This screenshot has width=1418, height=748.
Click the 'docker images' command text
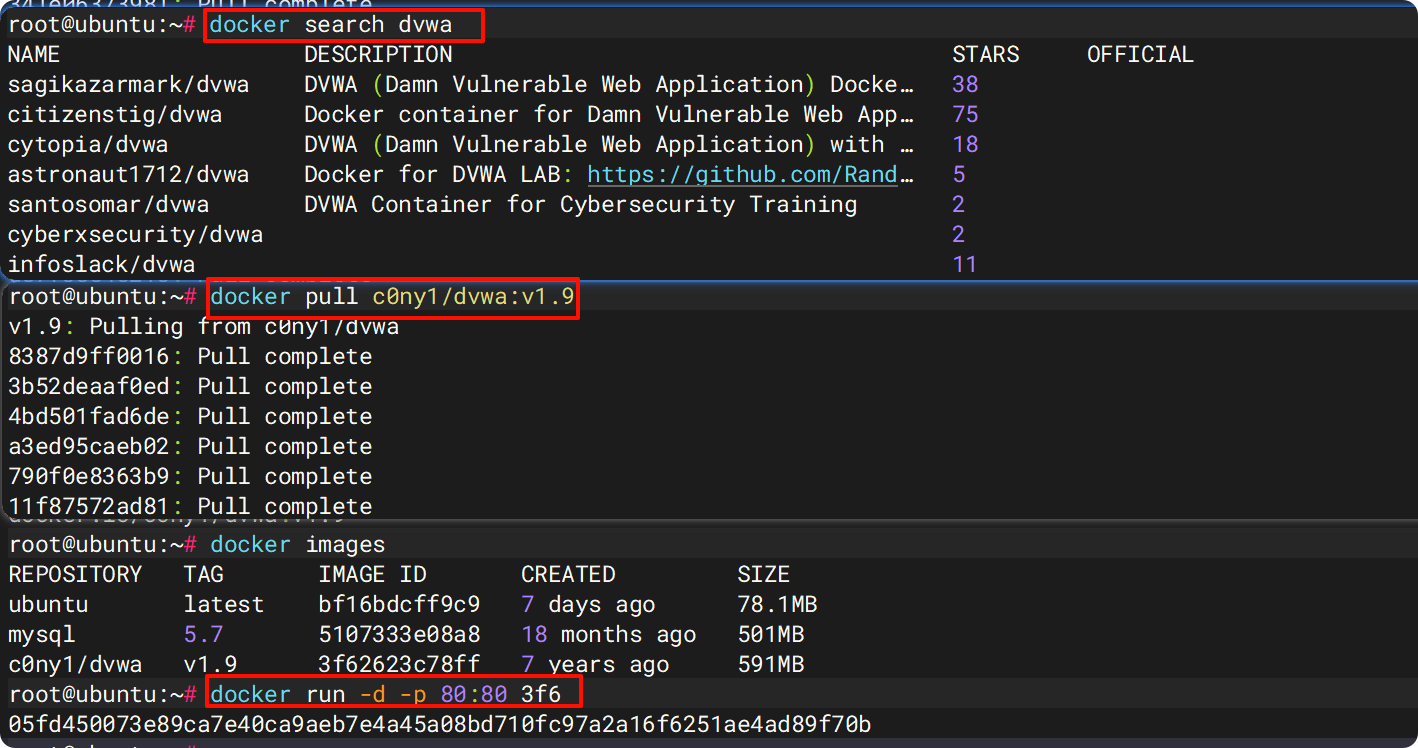tap(297, 545)
